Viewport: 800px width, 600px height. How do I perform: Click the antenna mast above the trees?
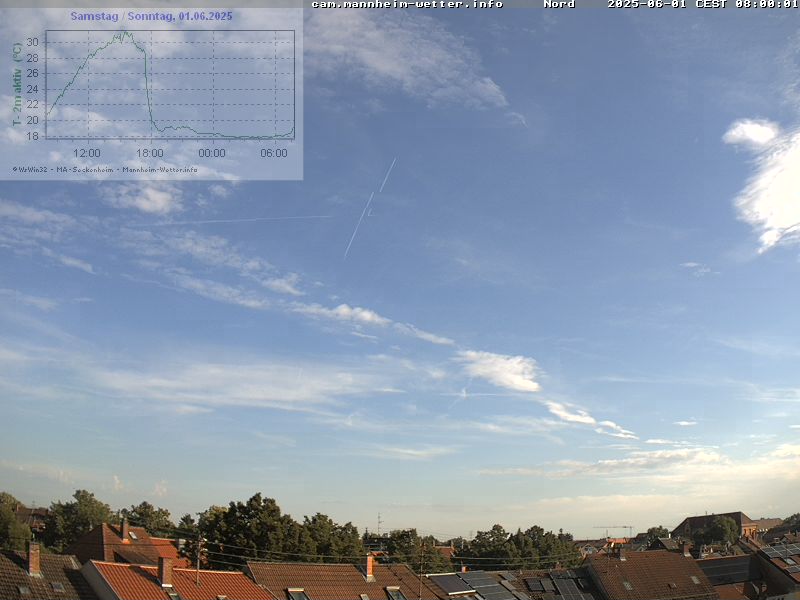(x=379, y=524)
